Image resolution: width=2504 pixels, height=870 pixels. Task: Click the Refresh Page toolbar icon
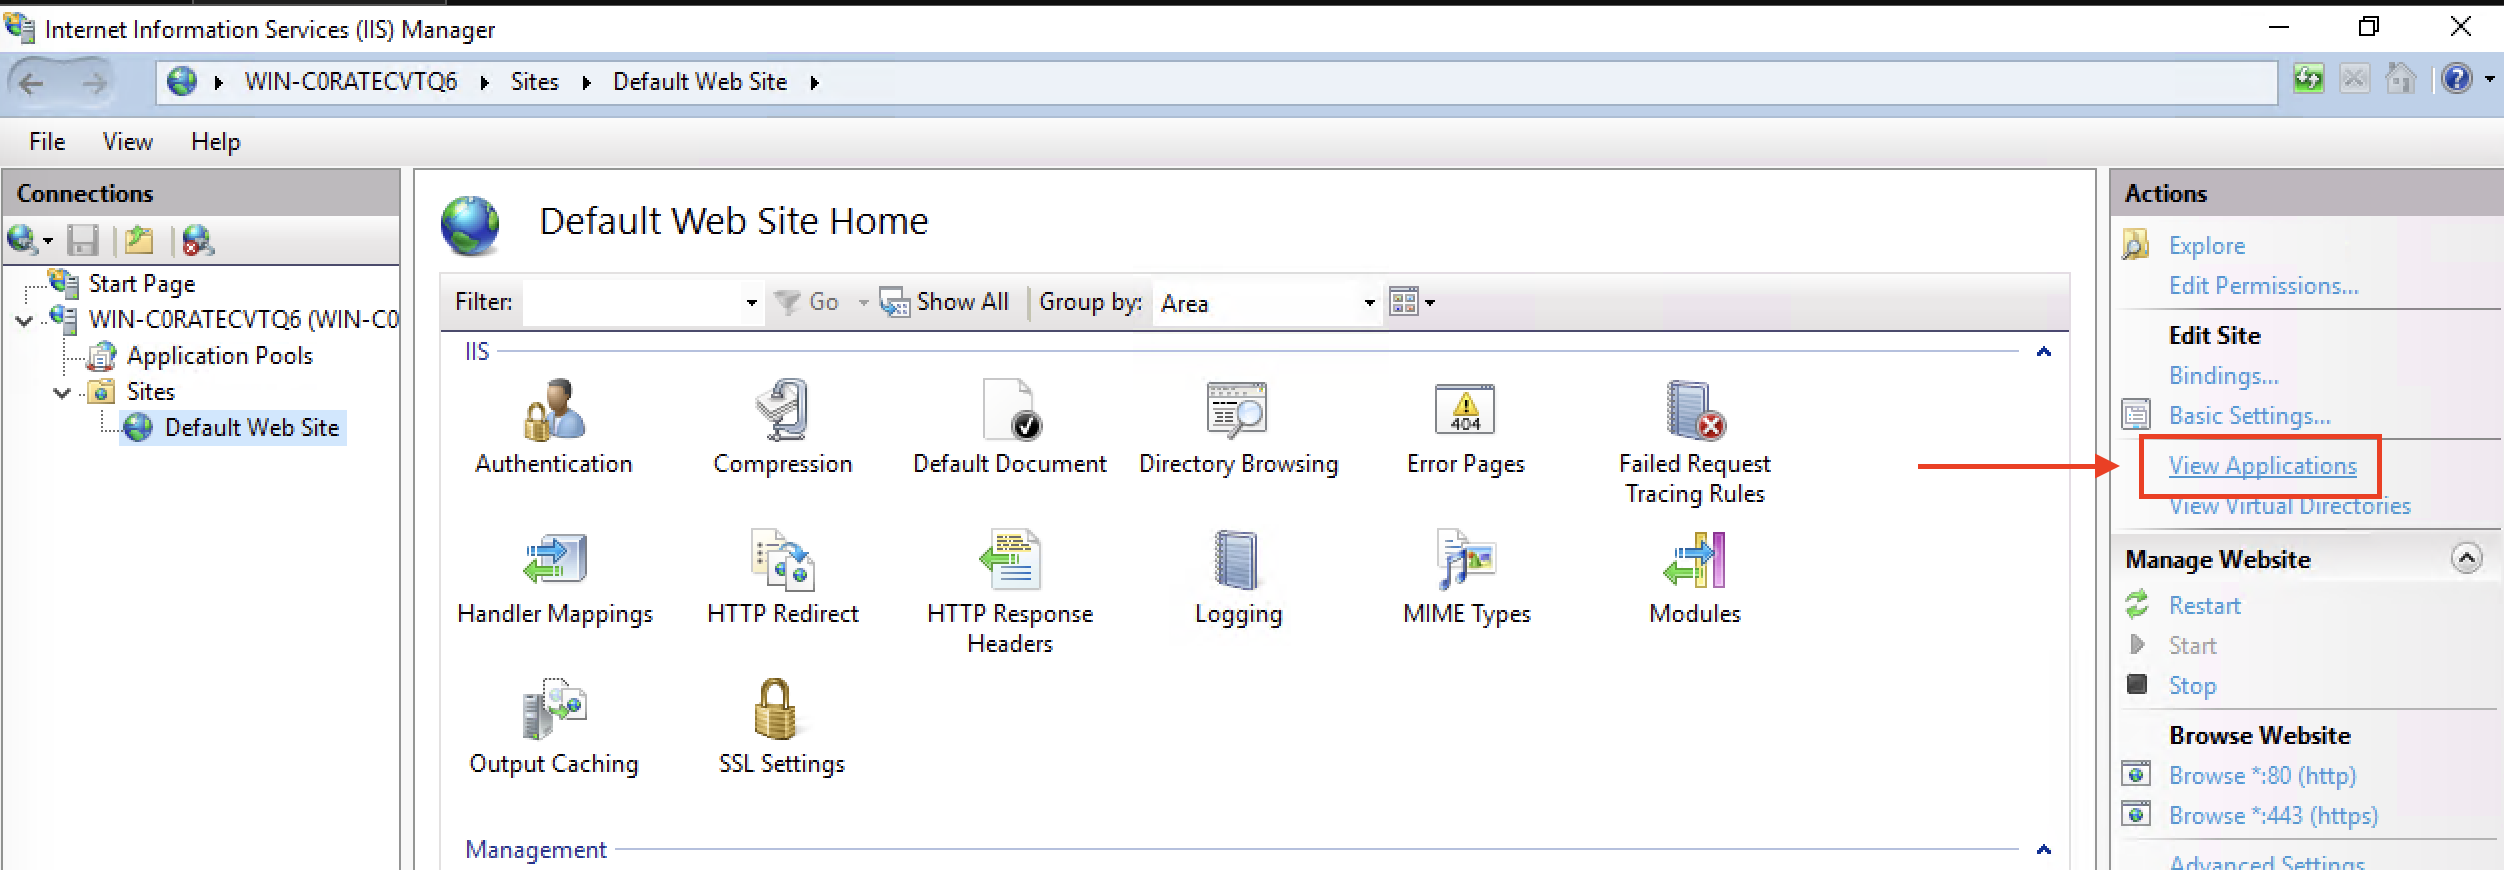(2309, 79)
